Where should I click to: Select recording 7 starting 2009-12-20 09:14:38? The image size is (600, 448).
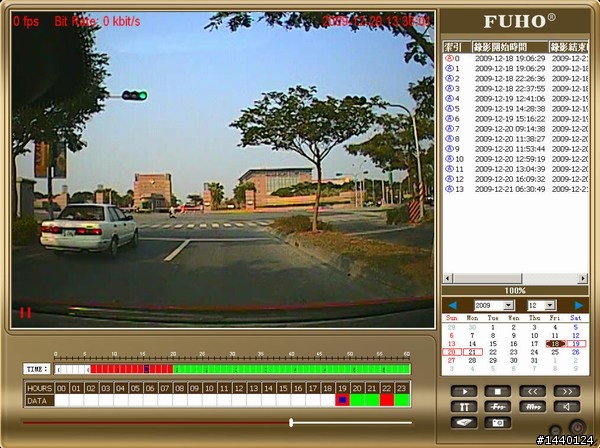[x=516, y=129]
